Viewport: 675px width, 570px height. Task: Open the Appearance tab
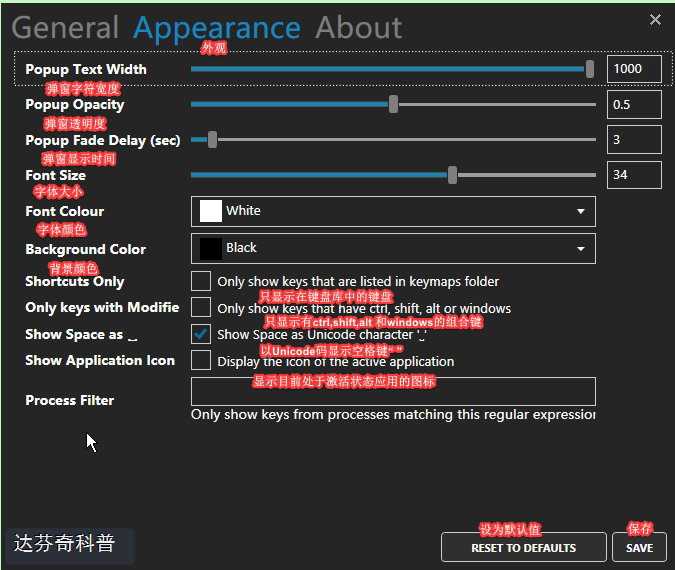click(x=217, y=28)
